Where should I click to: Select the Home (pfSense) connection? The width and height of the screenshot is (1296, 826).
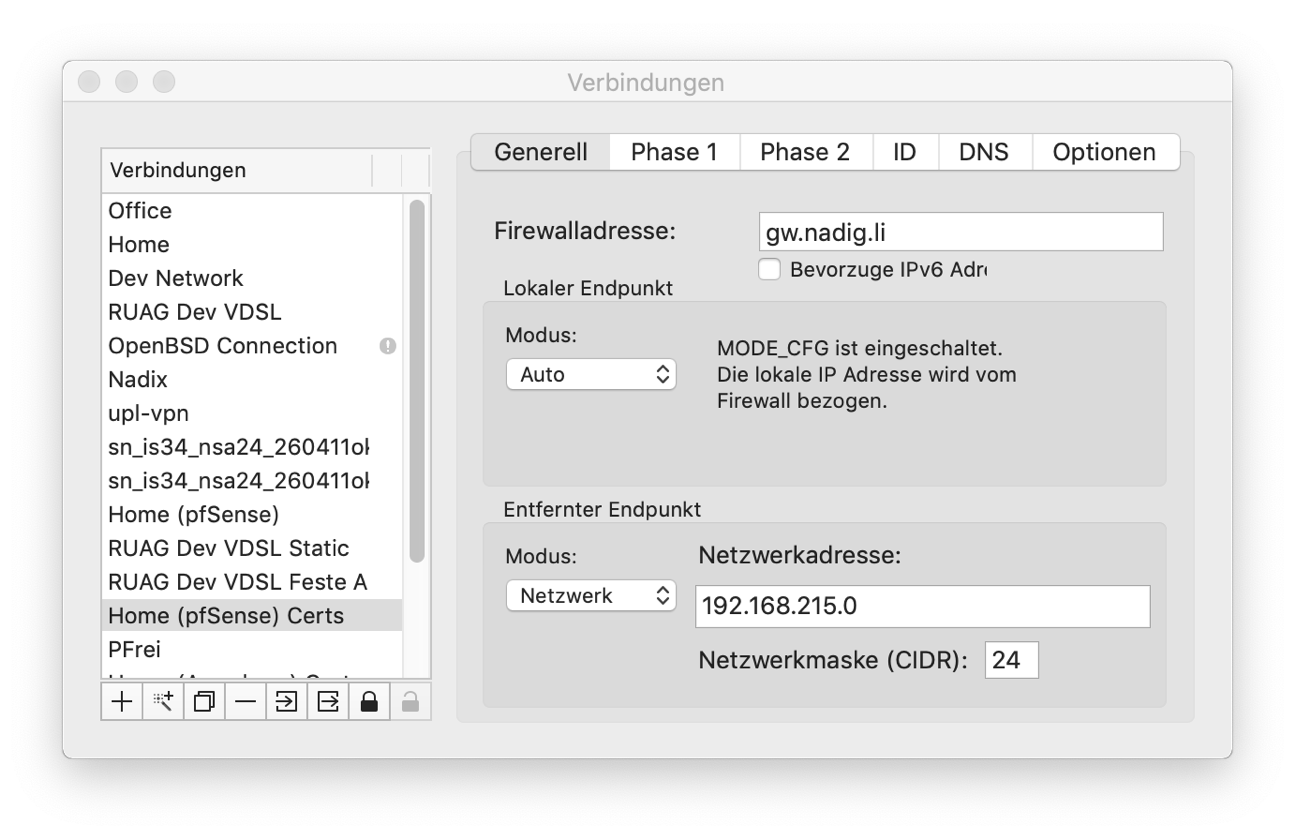(x=193, y=514)
